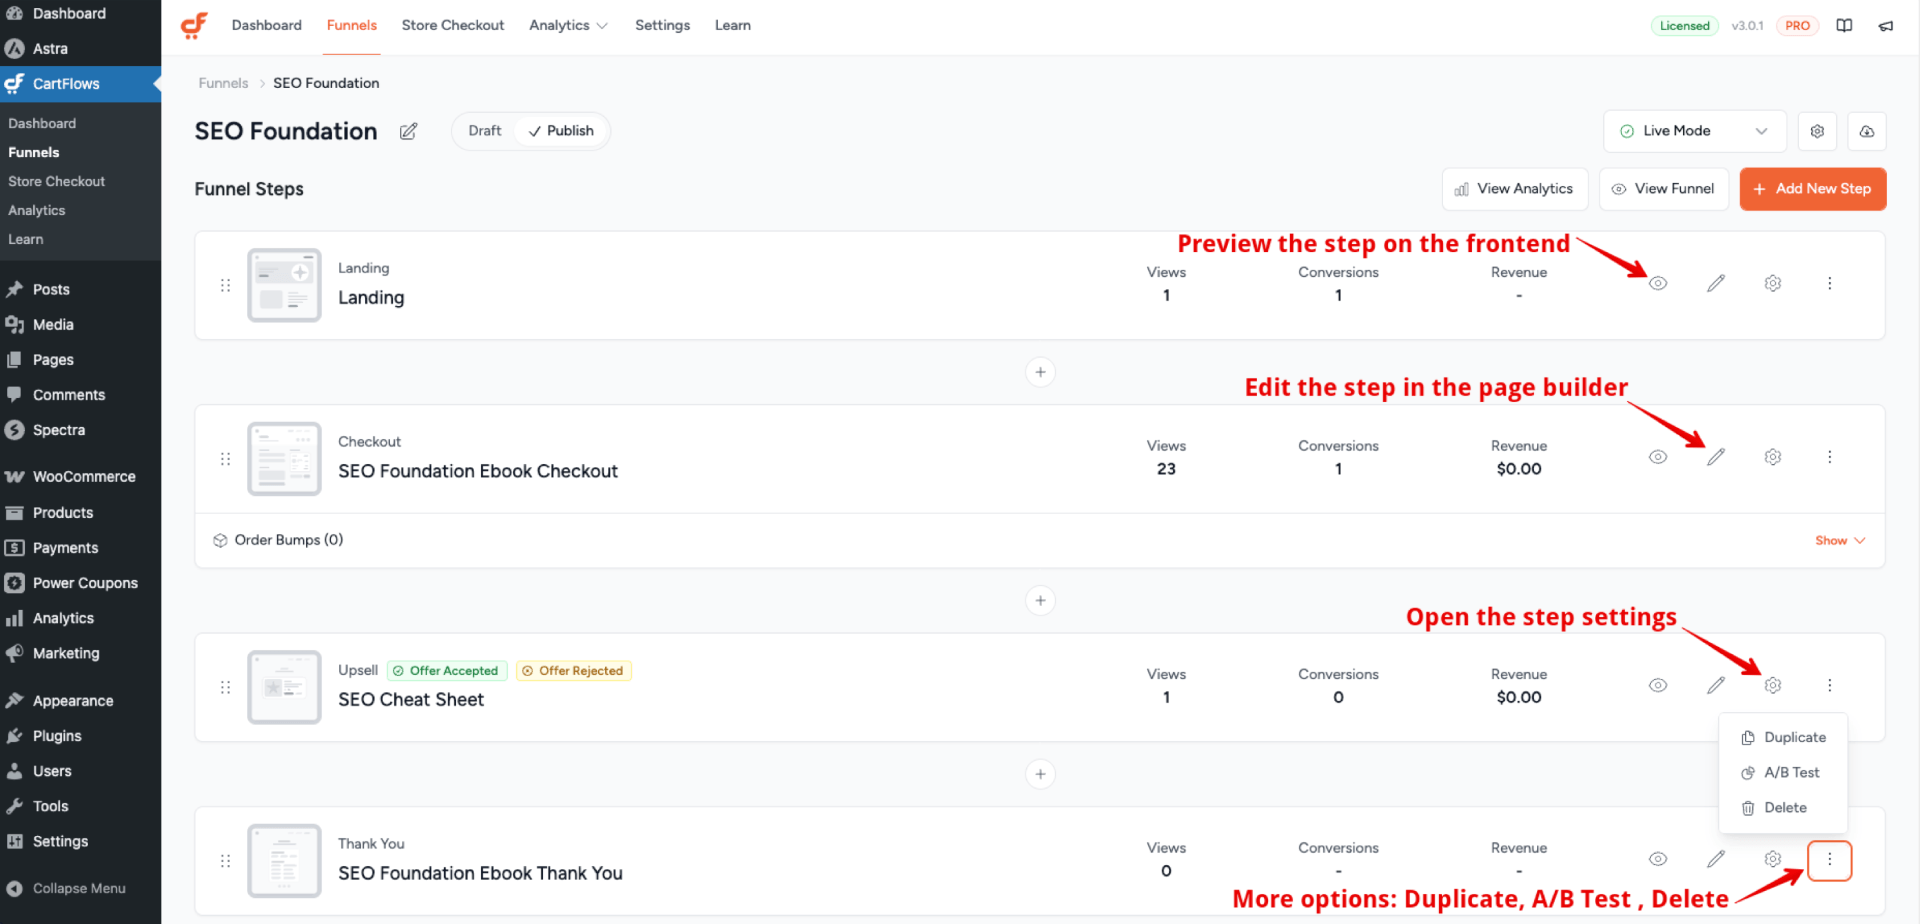This screenshot has height=924, width=1920.
Task: Open settings gear for Thank You step
Action: [x=1773, y=859]
